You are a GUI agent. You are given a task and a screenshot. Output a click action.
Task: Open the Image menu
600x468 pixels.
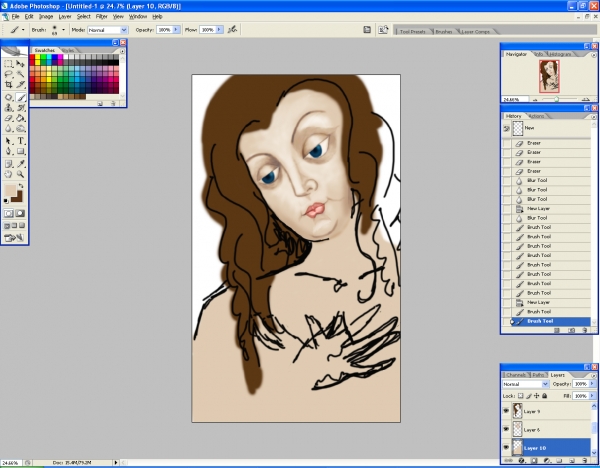pos(46,16)
